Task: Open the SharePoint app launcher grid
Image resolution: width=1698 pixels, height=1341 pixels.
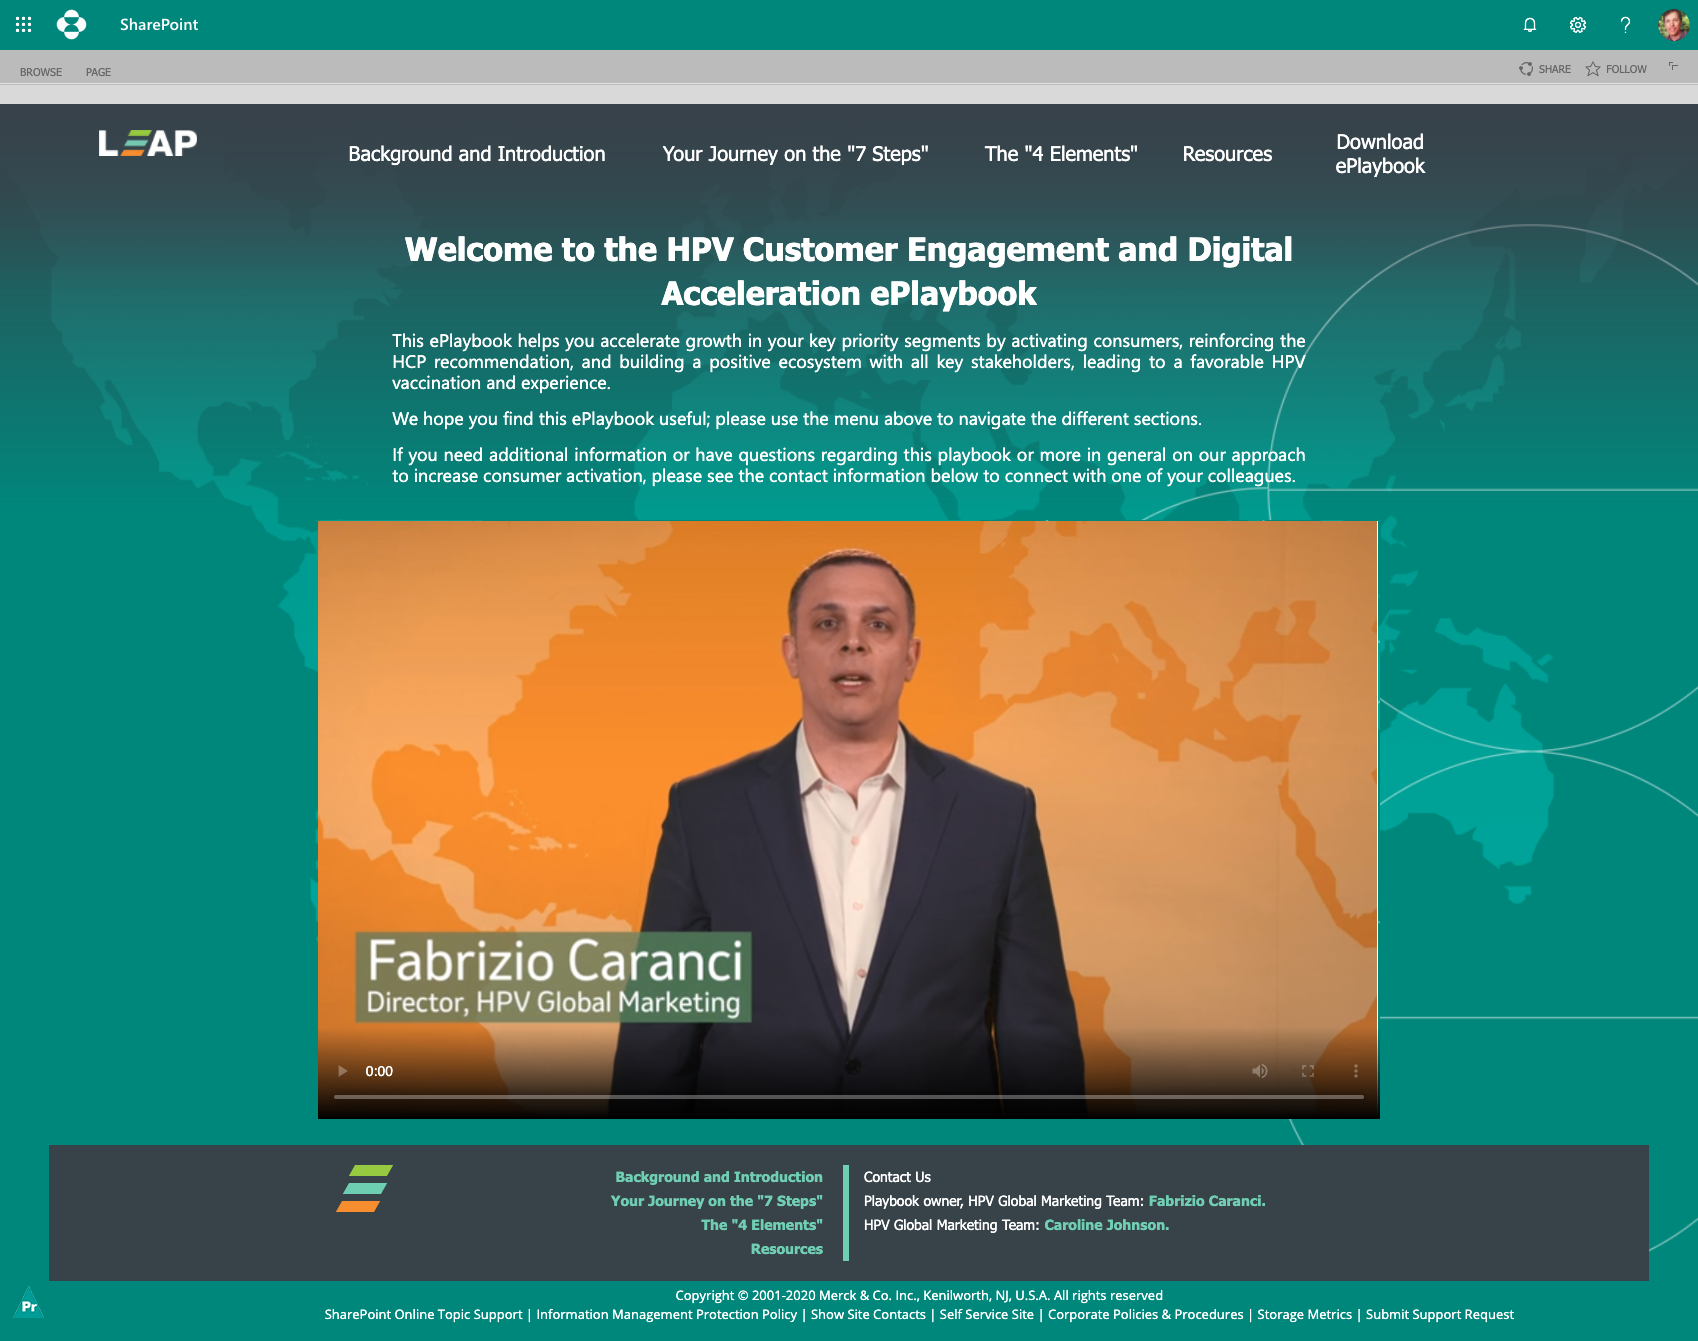Action: [x=24, y=24]
